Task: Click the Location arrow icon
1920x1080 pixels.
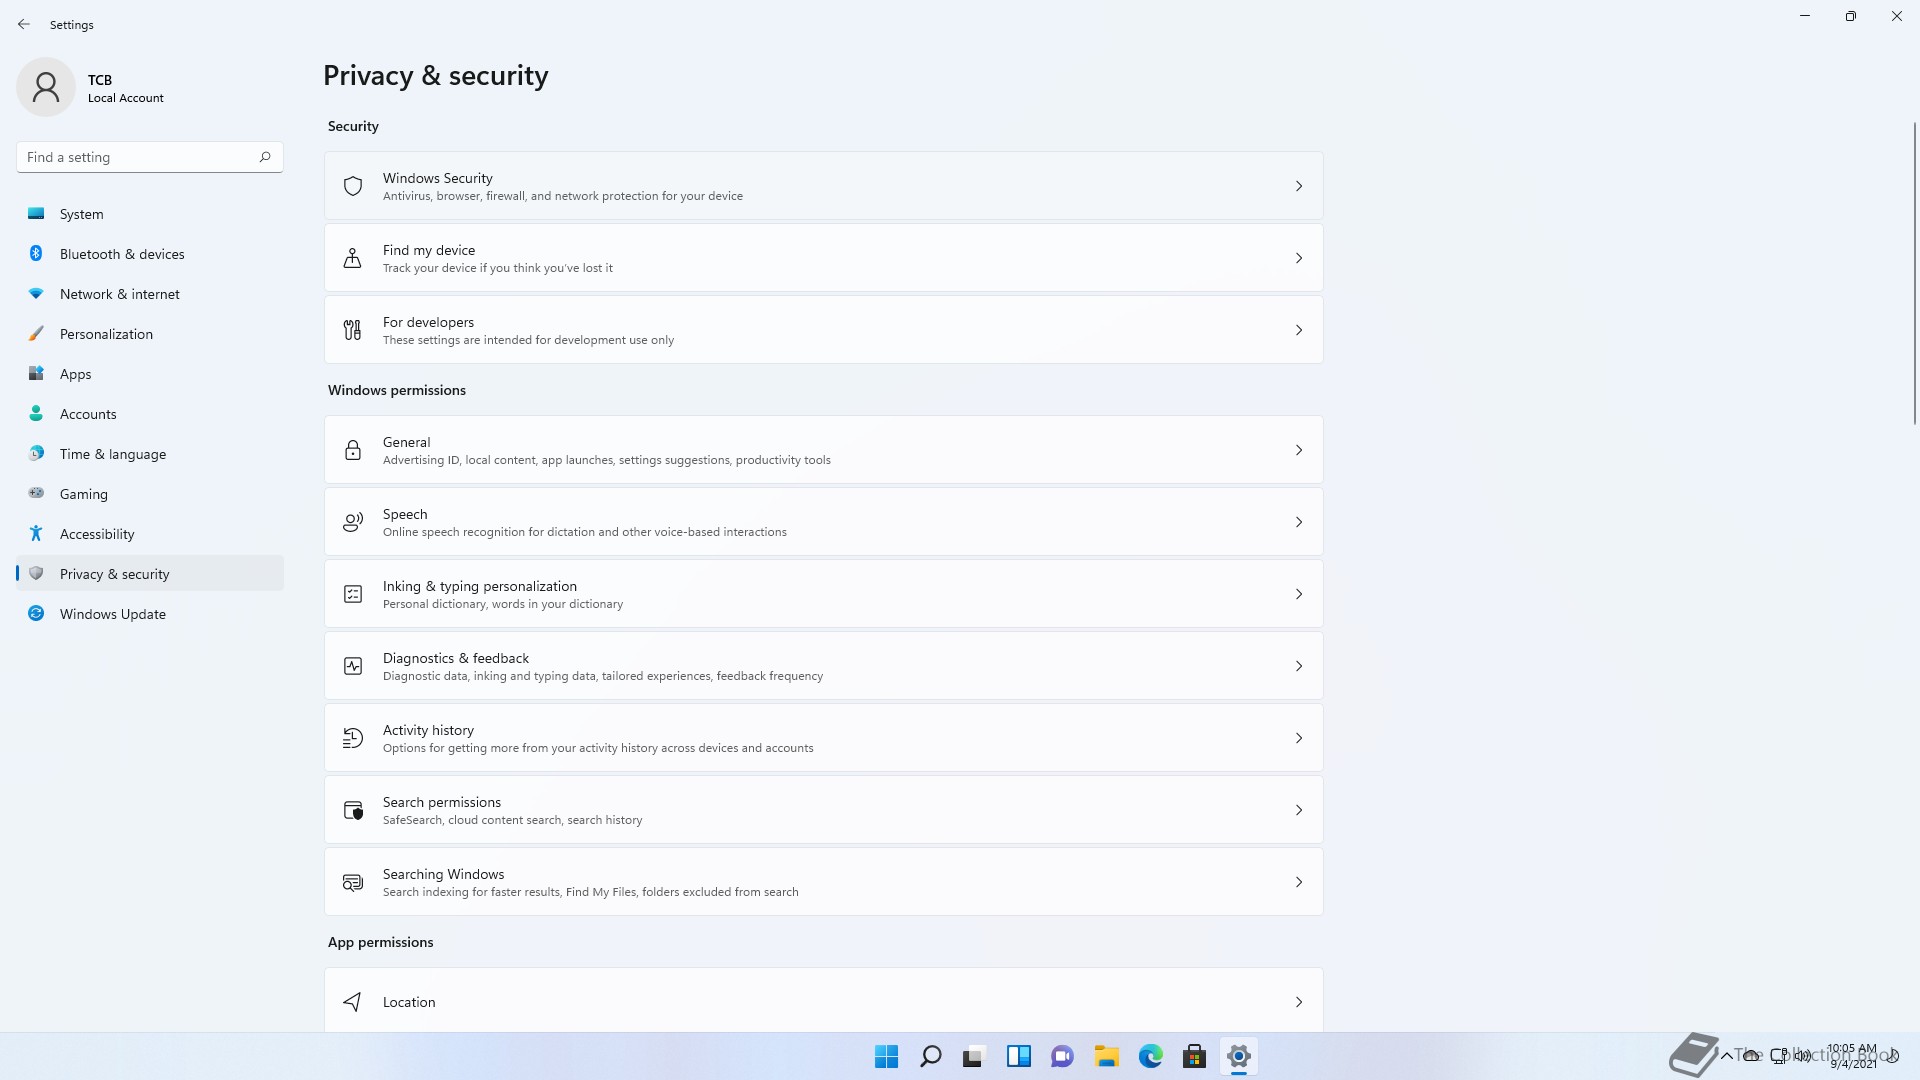Action: click(352, 1002)
